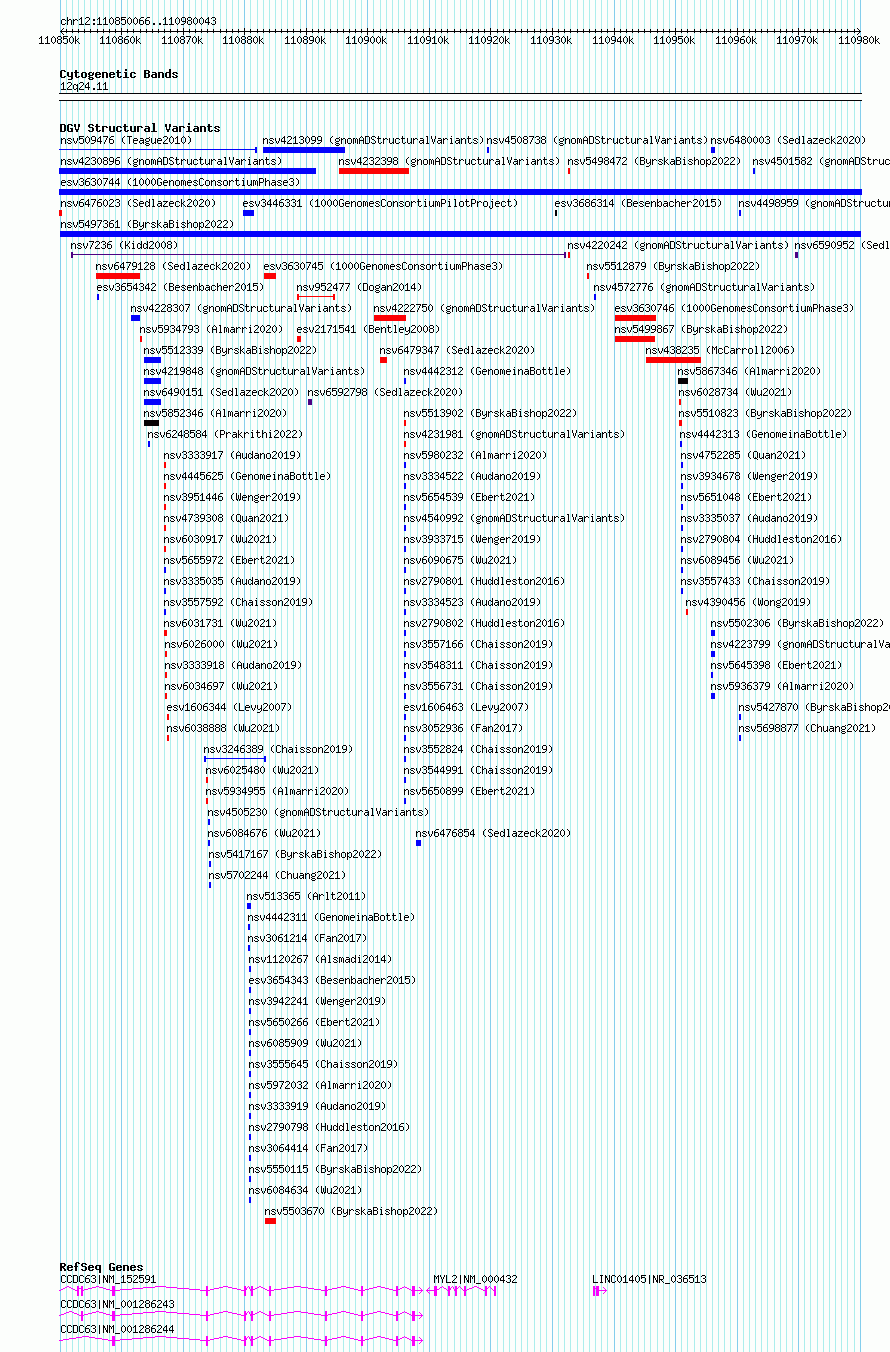Open esv3446331 (1000GenomesConsortiumPilotProject)
The image size is (890, 1352).
380,203
